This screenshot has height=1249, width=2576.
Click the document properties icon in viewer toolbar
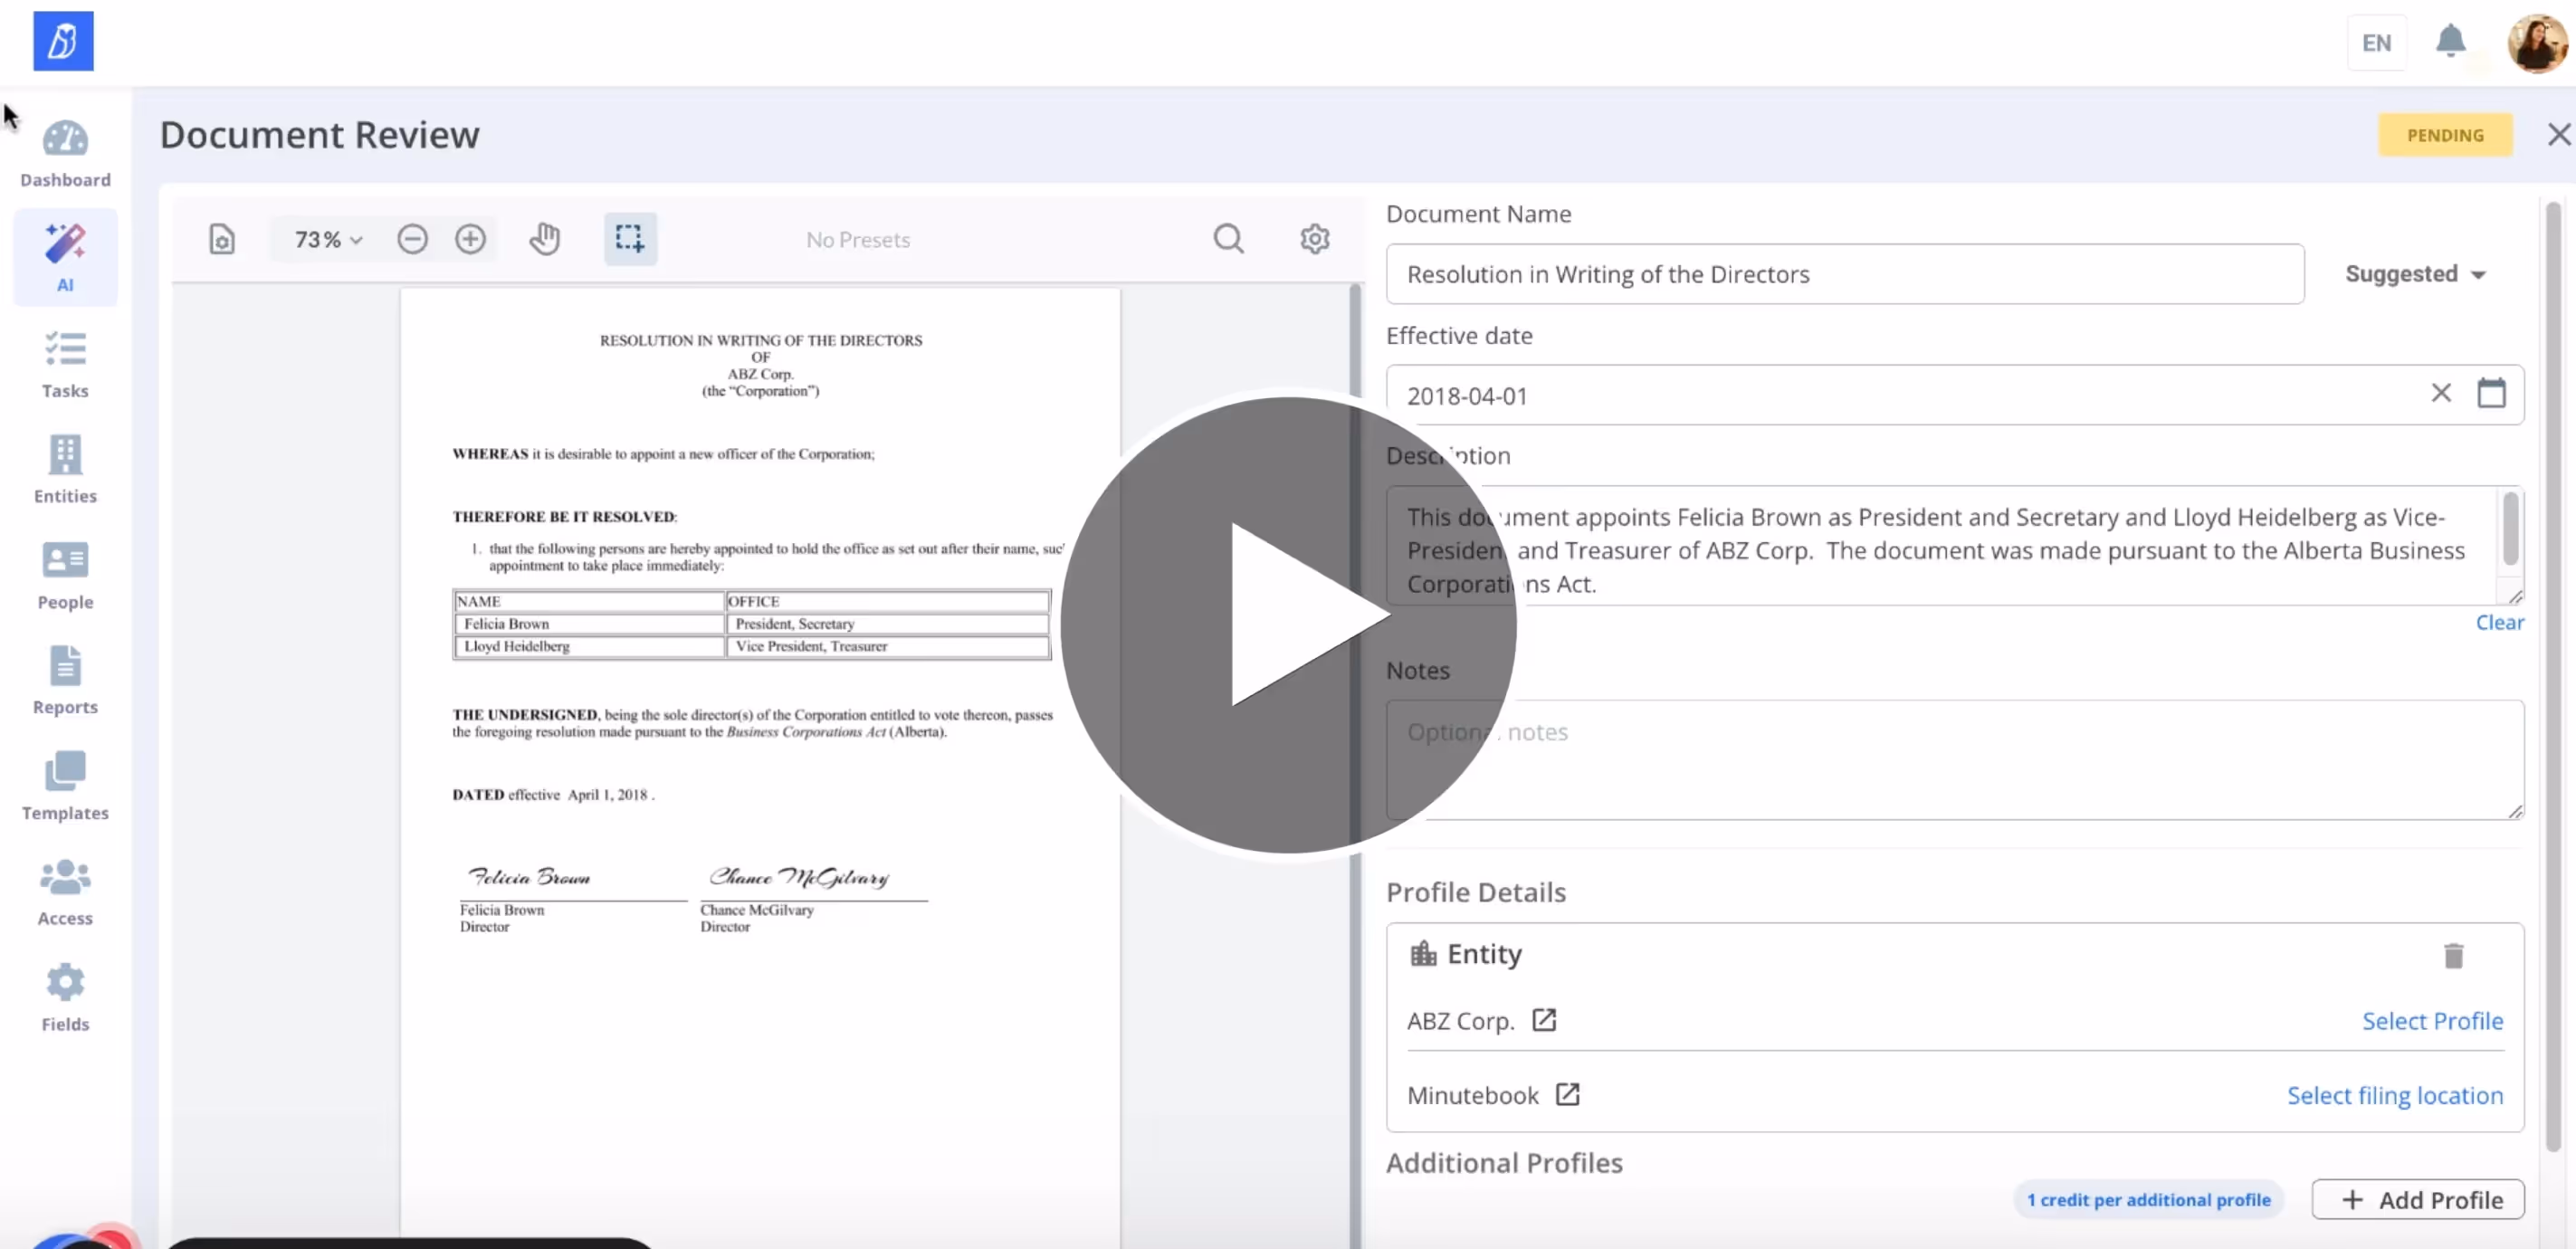pyautogui.click(x=222, y=239)
